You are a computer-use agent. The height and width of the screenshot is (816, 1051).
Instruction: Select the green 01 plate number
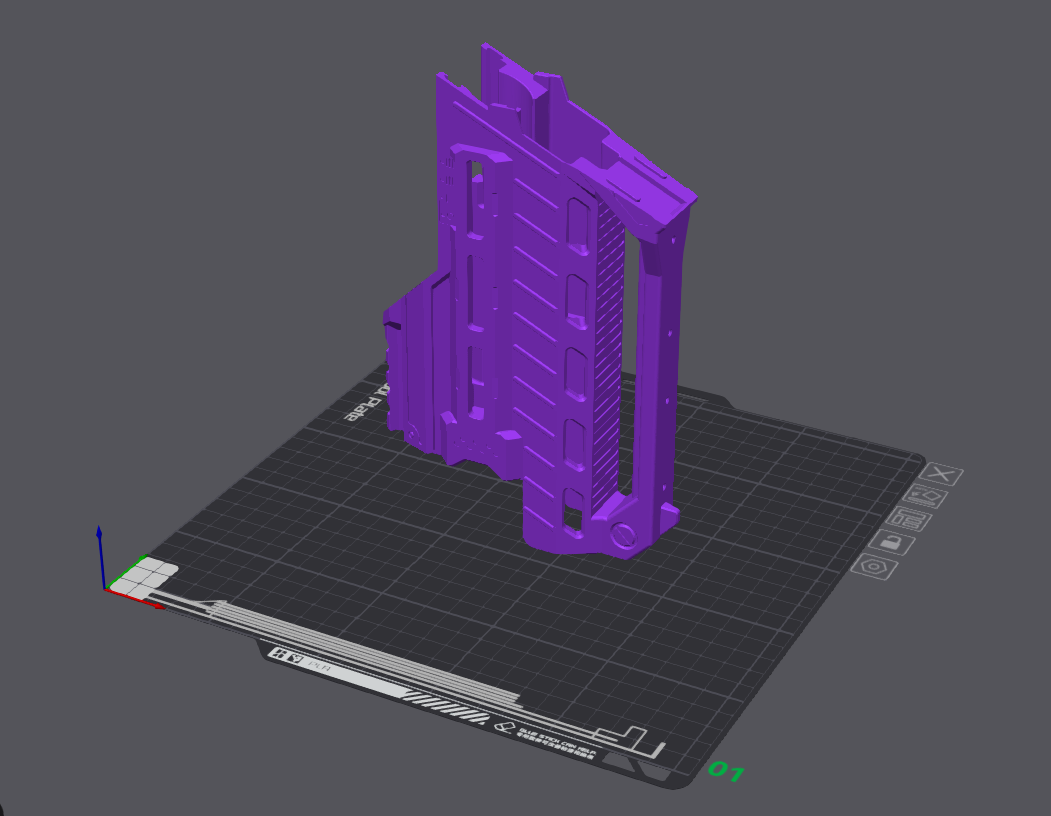click(726, 772)
